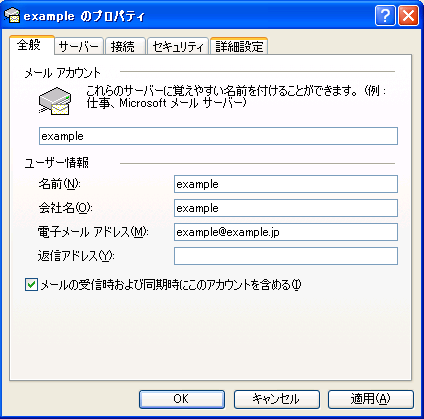Open the 接続 tab
The height and width of the screenshot is (419, 424).
(125, 46)
